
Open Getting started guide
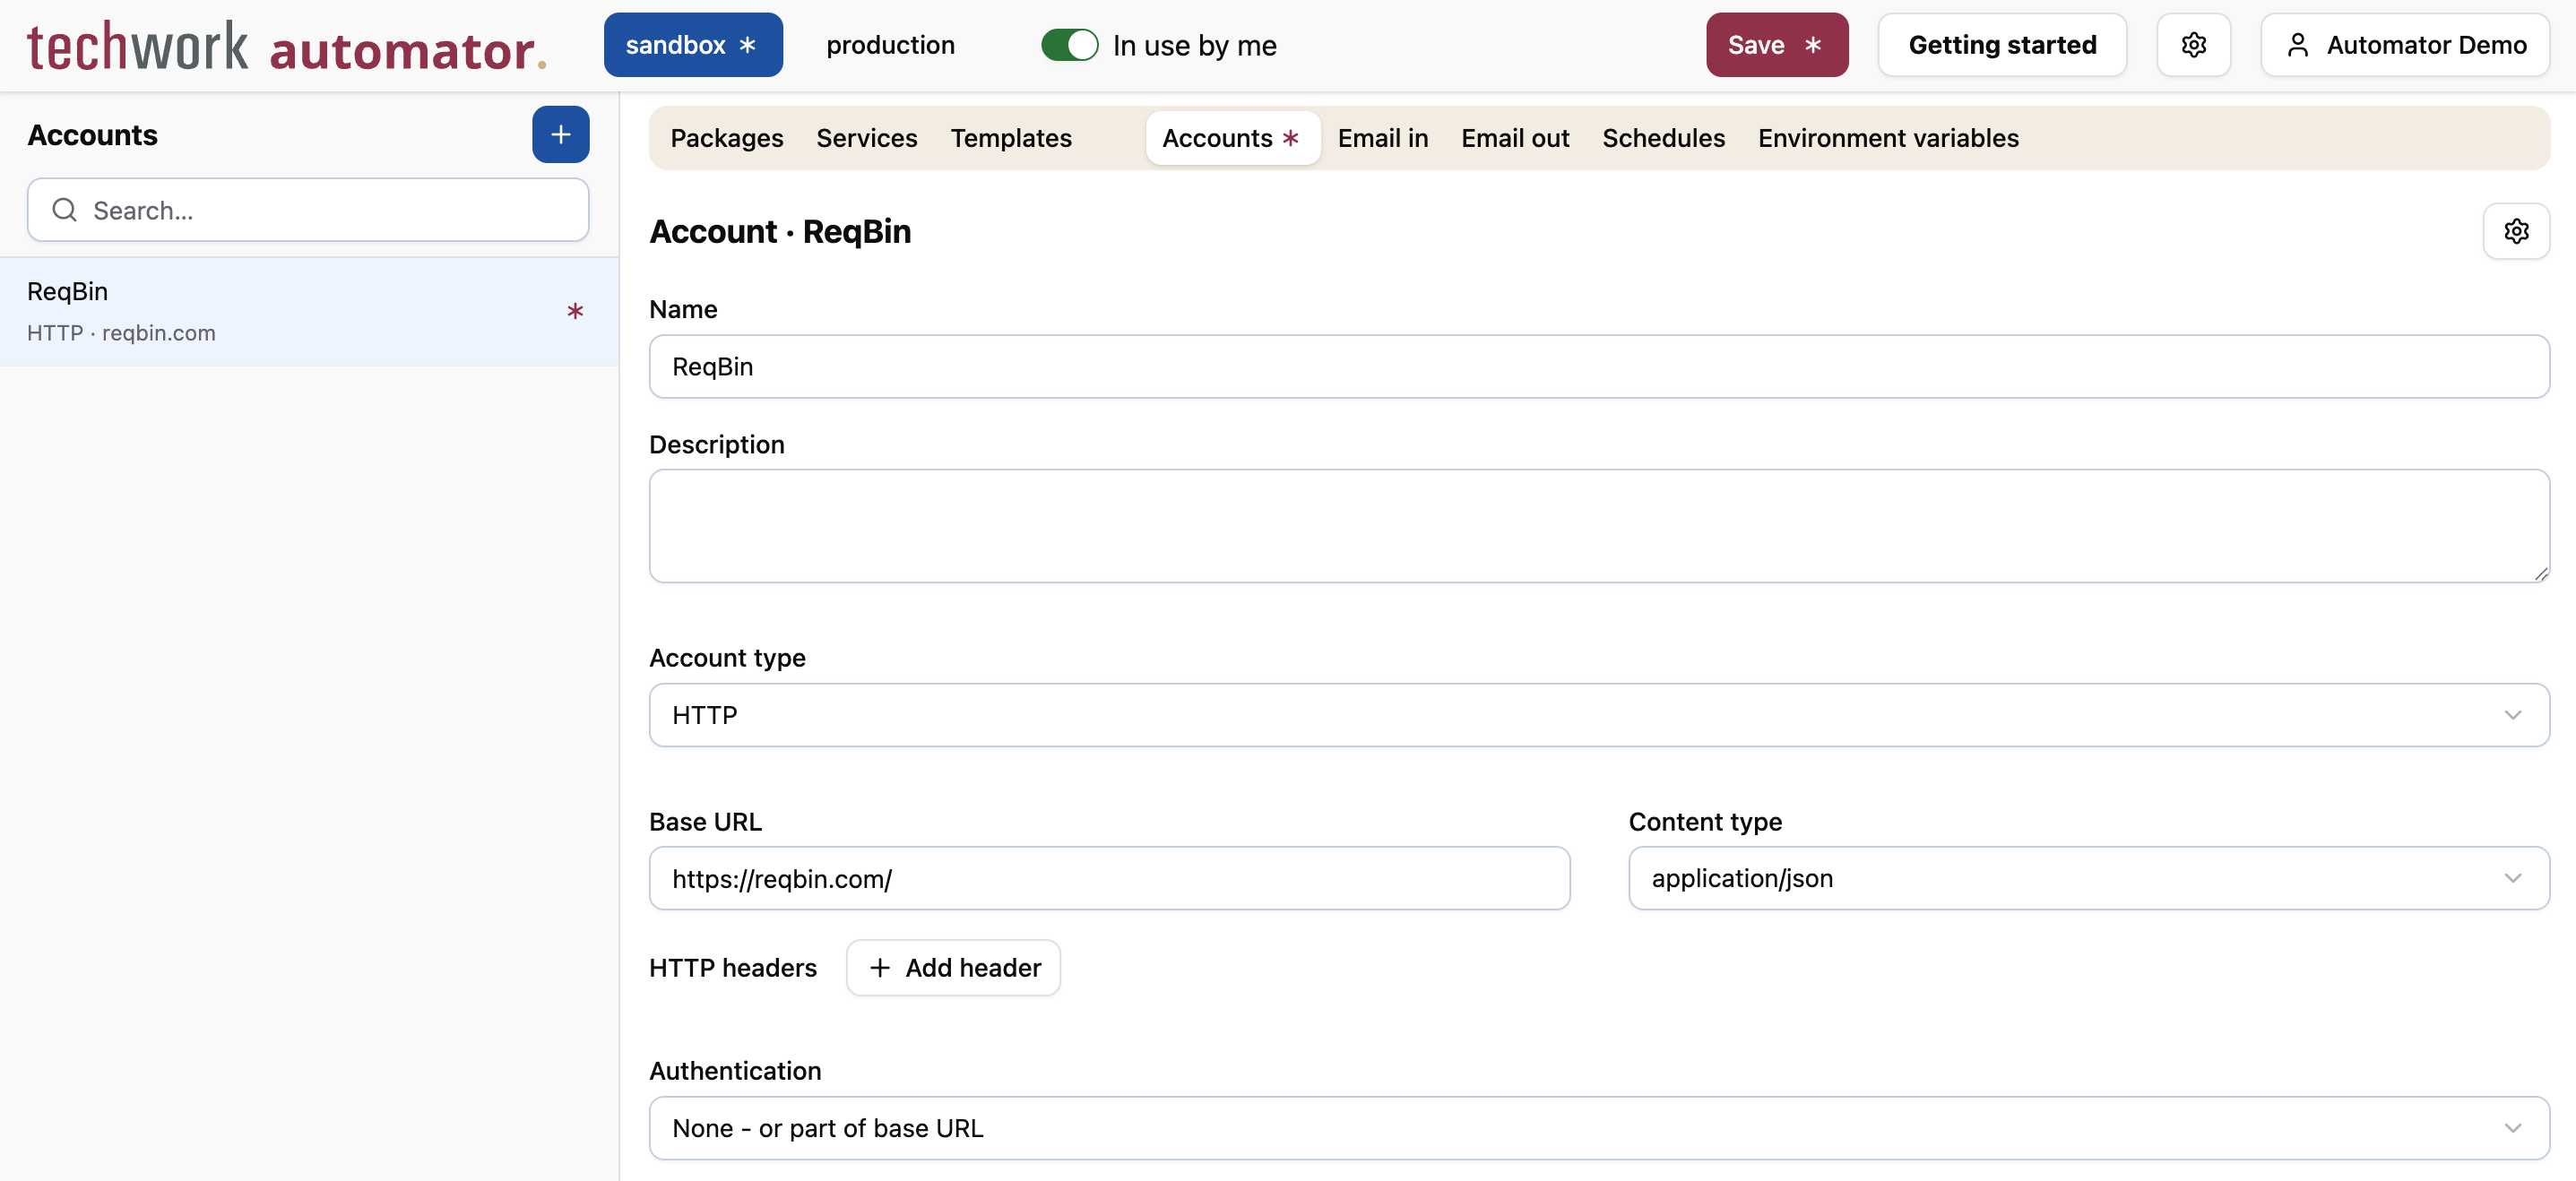2001,45
